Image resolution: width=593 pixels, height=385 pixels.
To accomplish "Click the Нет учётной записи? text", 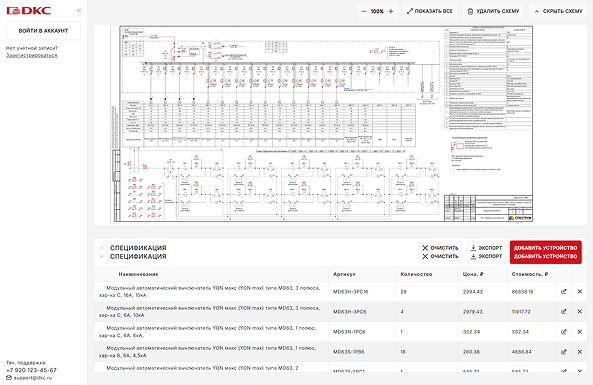I will click(32, 48).
